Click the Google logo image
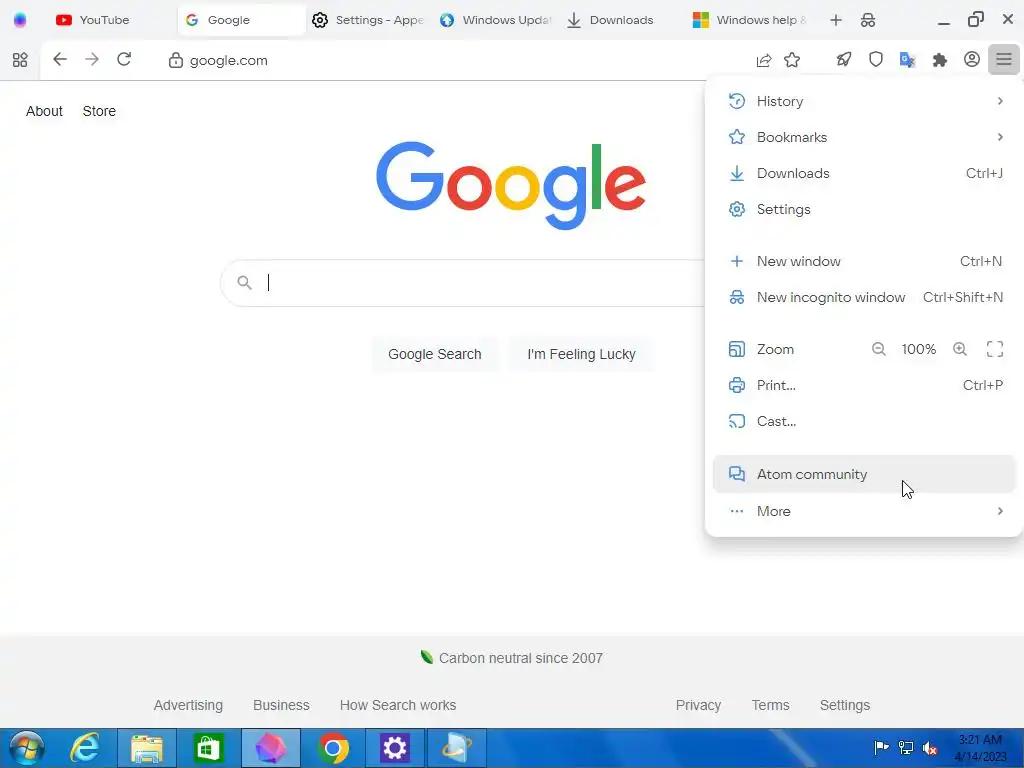1024x768 pixels. click(x=511, y=185)
